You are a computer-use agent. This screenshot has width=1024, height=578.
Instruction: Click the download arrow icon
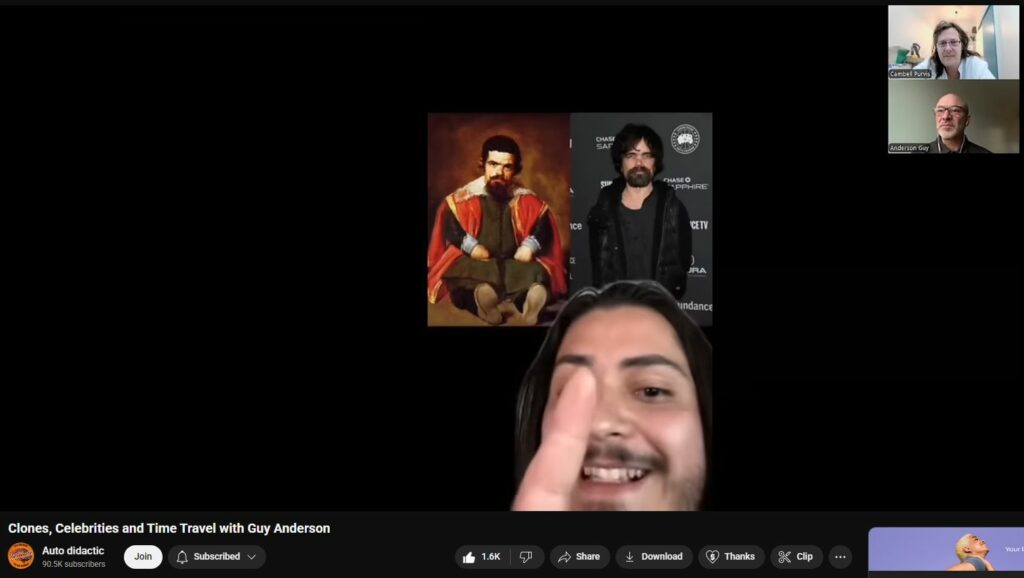click(x=630, y=557)
